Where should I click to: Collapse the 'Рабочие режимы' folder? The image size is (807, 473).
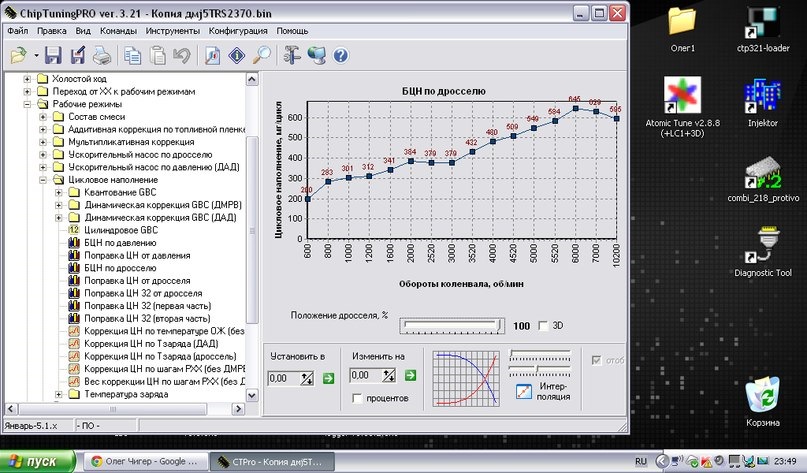pos(27,104)
